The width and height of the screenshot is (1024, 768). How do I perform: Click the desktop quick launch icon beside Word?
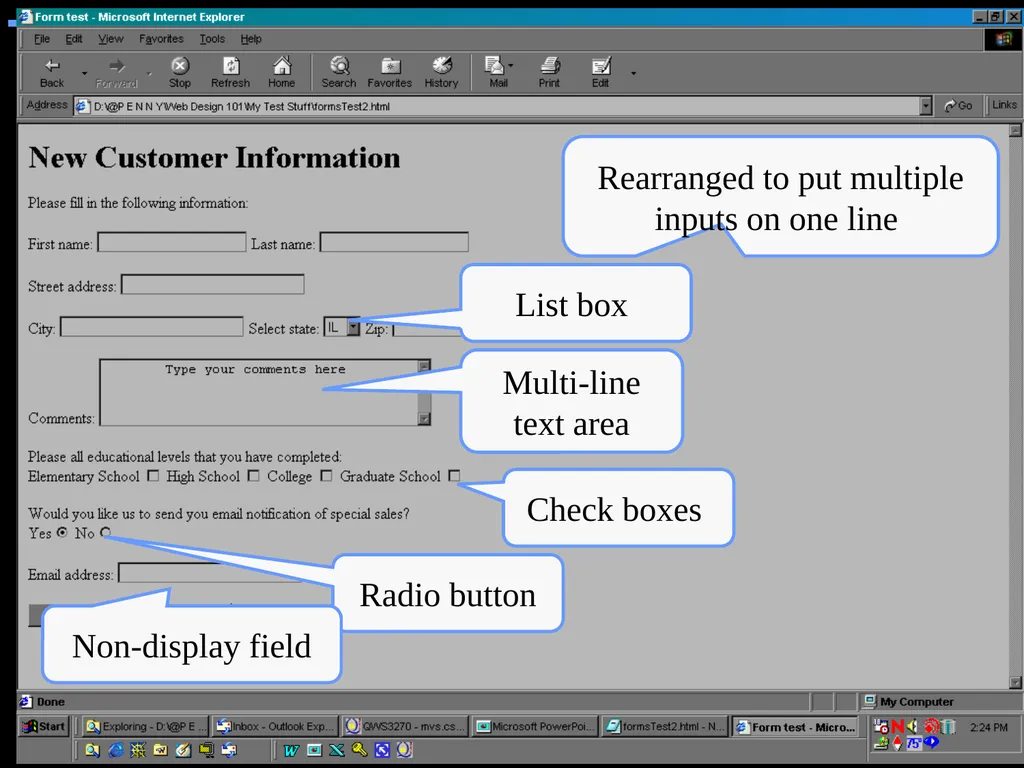[314, 750]
